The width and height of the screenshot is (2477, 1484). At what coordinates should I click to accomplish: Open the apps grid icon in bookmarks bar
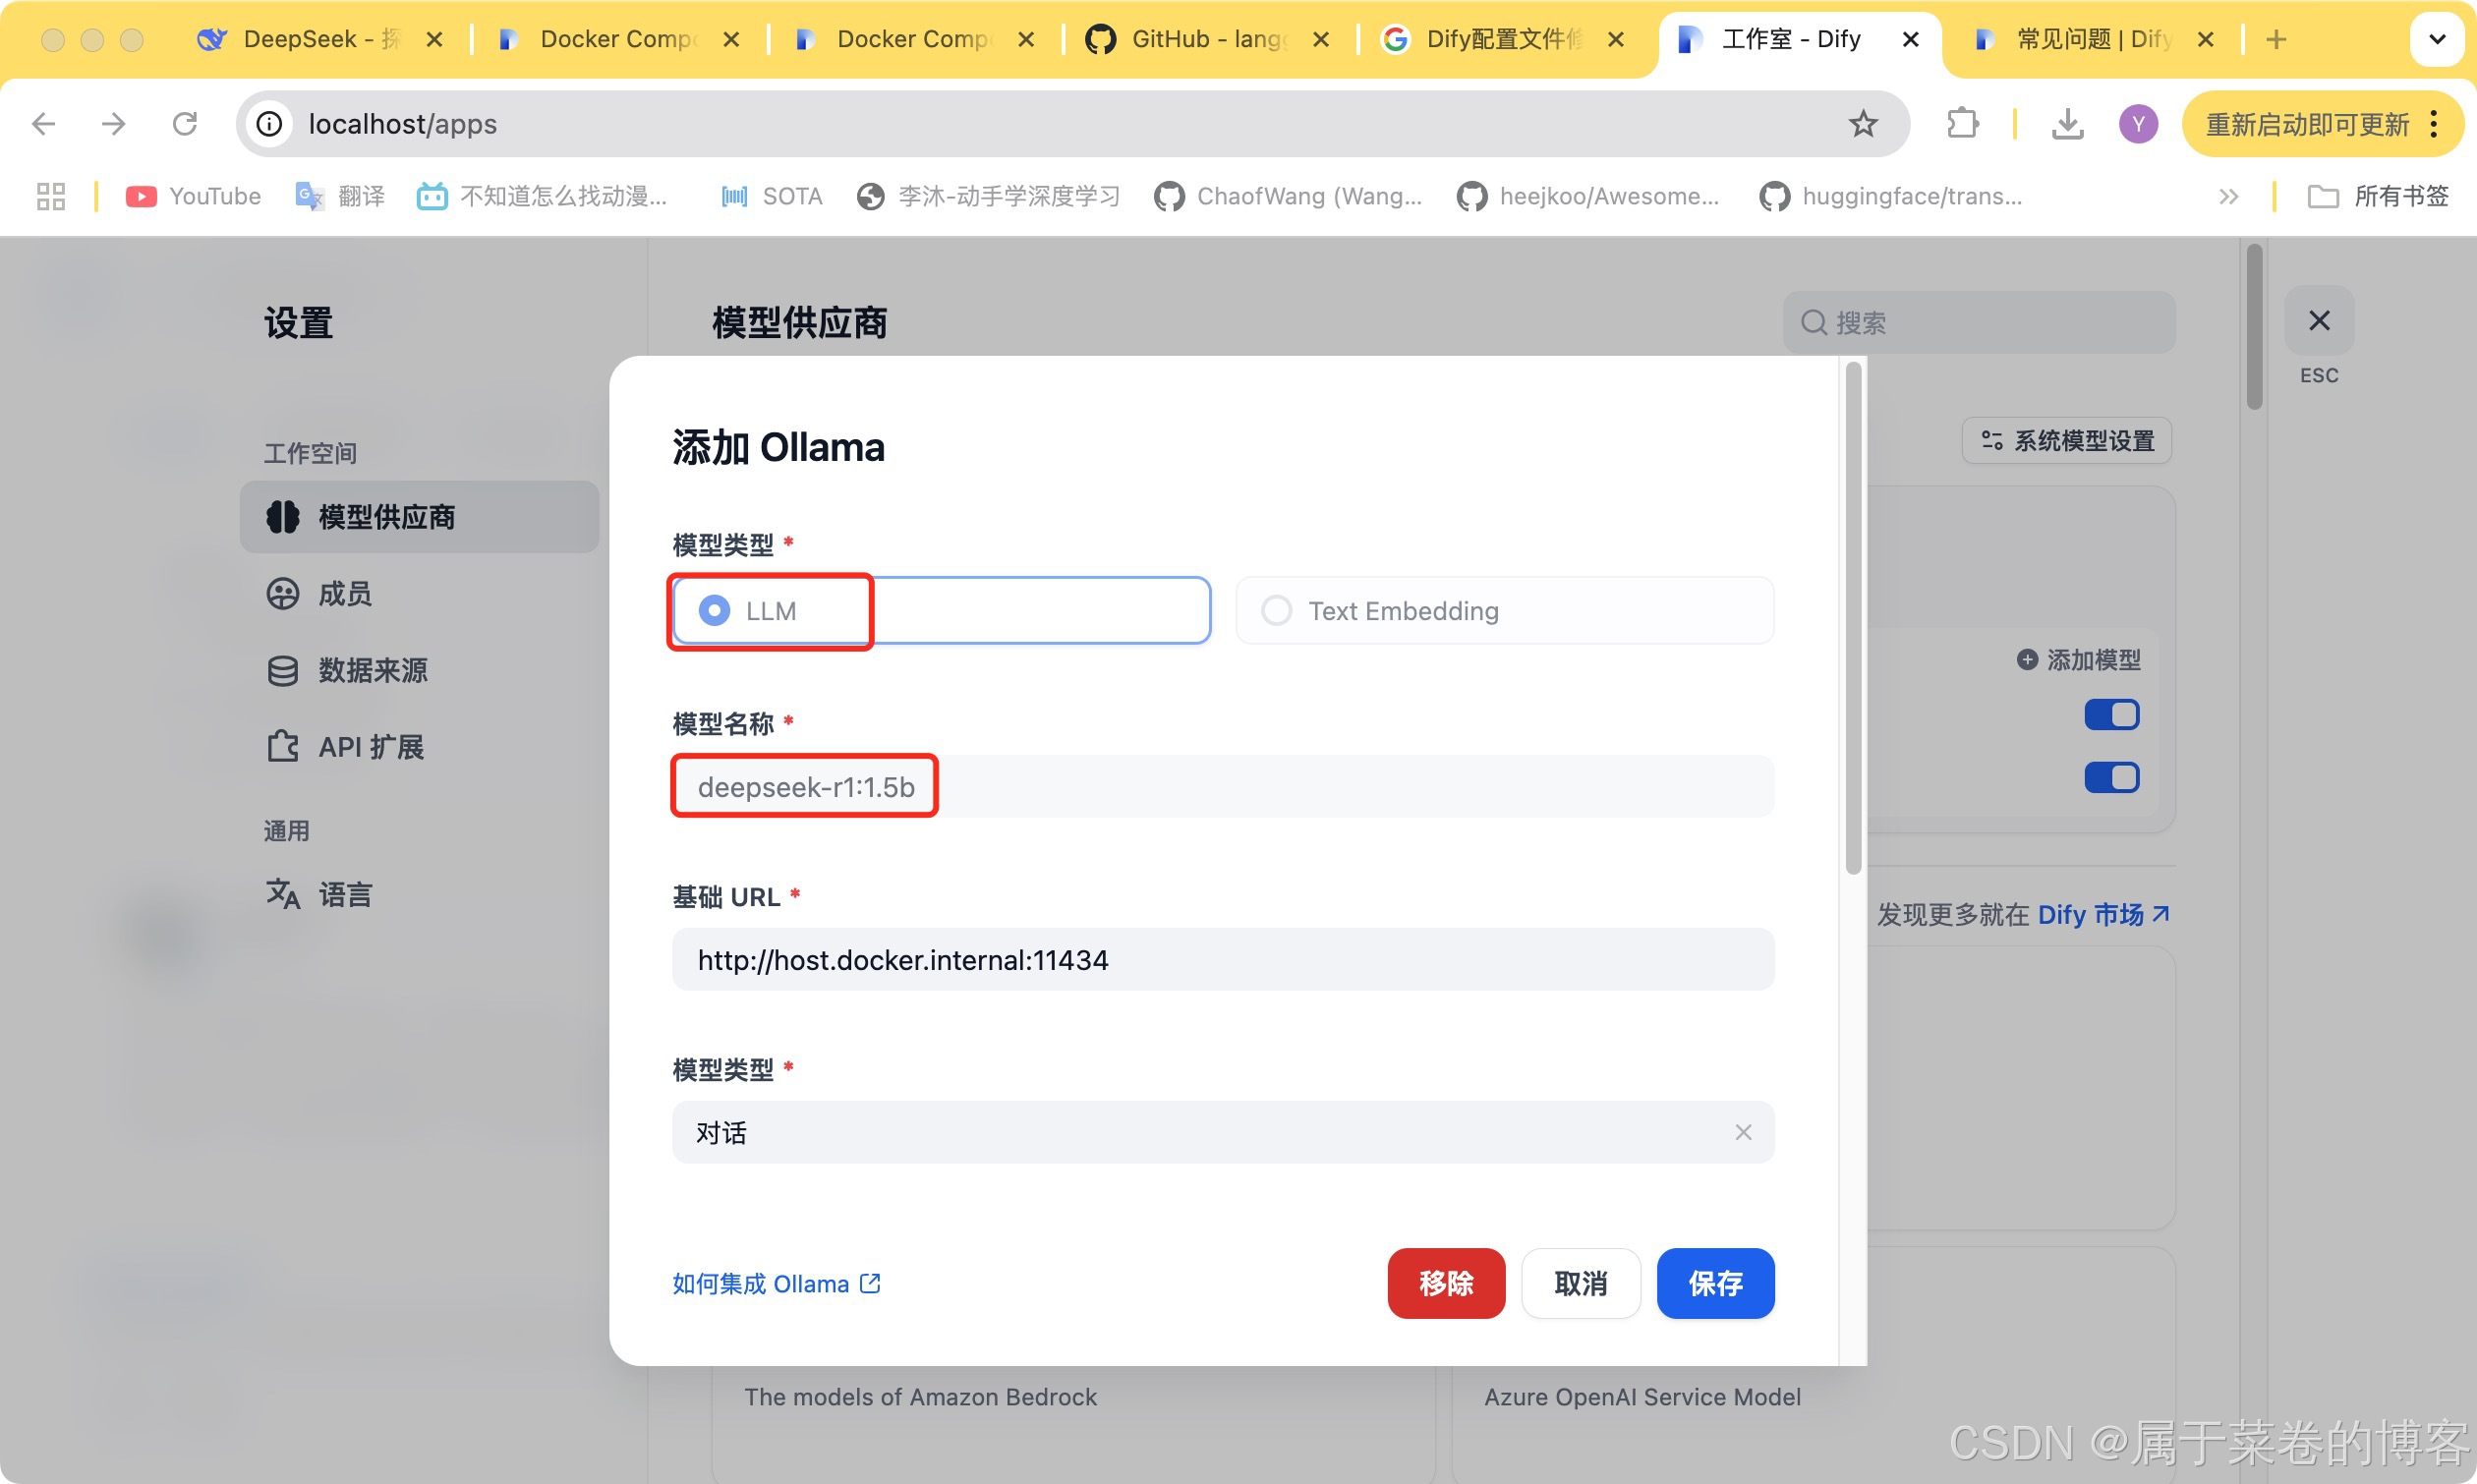tap(51, 196)
